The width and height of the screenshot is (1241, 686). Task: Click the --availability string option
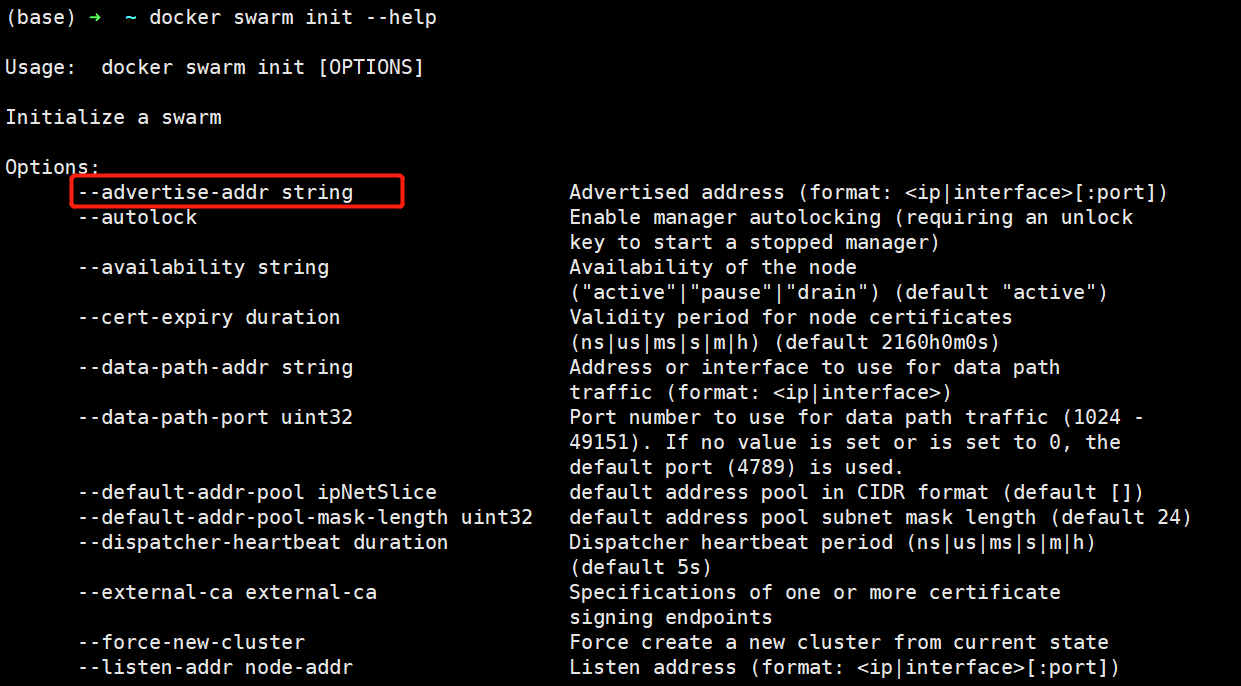tap(204, 267)
